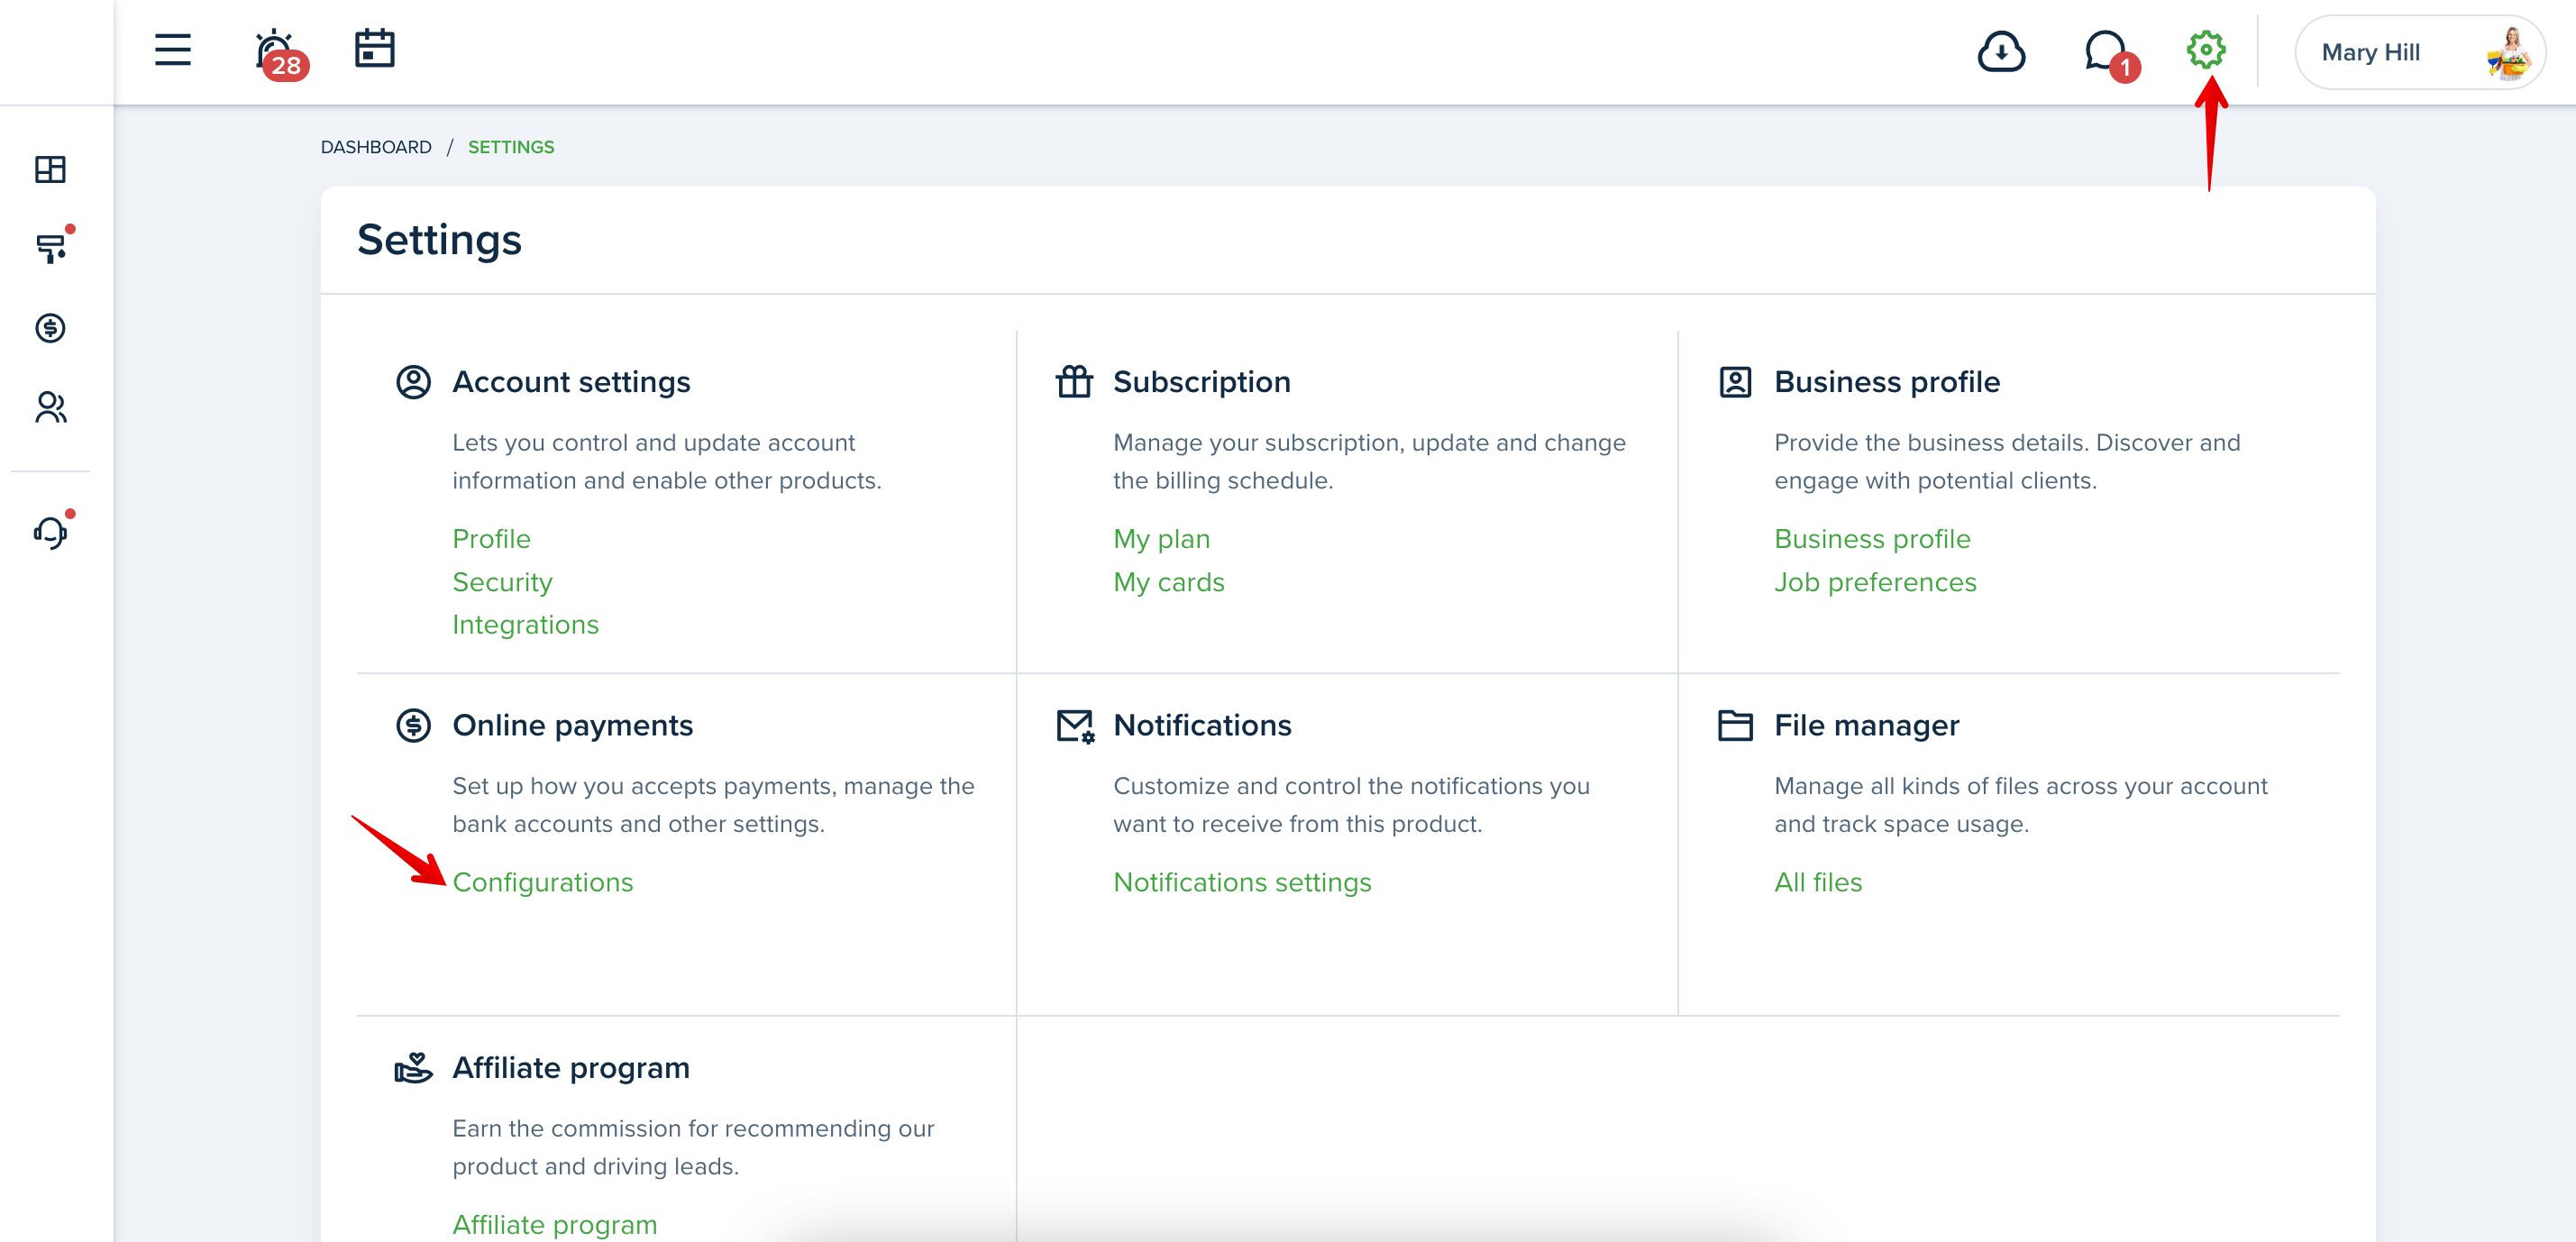Image resolution: width=2576 pixels, height=1242 pixels.
Task: Open the Profile link
Action: click(x=491, y=539)
